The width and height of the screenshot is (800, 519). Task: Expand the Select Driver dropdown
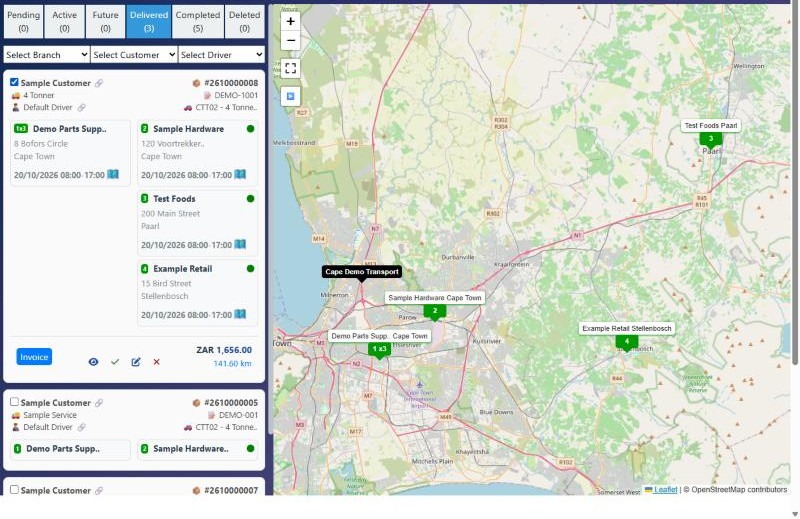click(221, 55)
